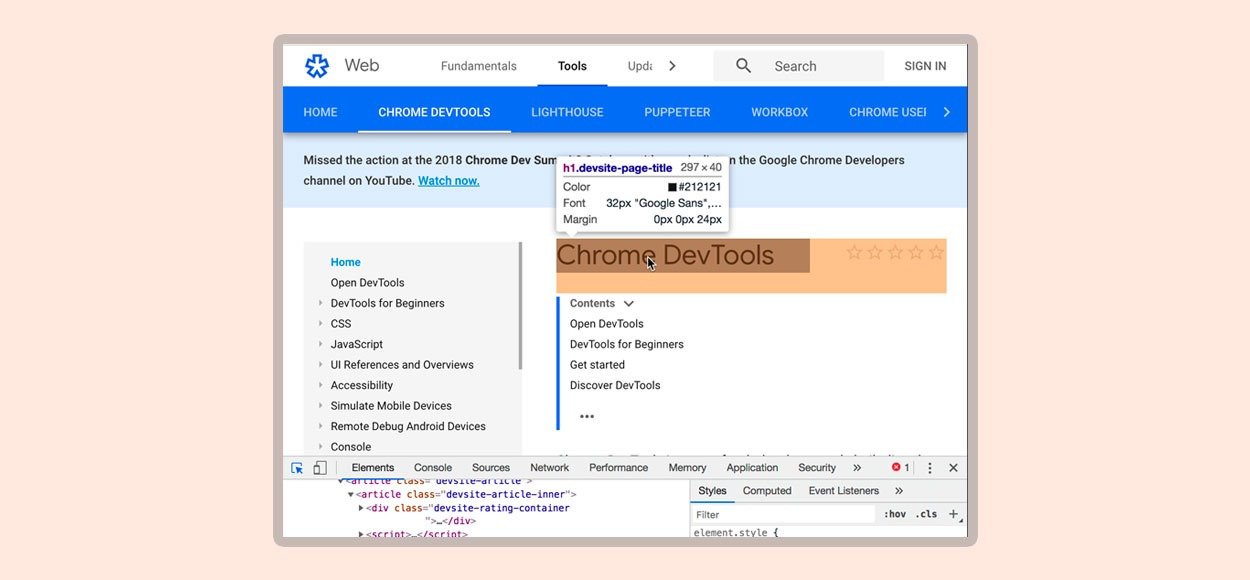Show more contents with the ellipsis icon
Viewport: 1250px width, 580px height.
click(x=587, y=417)
